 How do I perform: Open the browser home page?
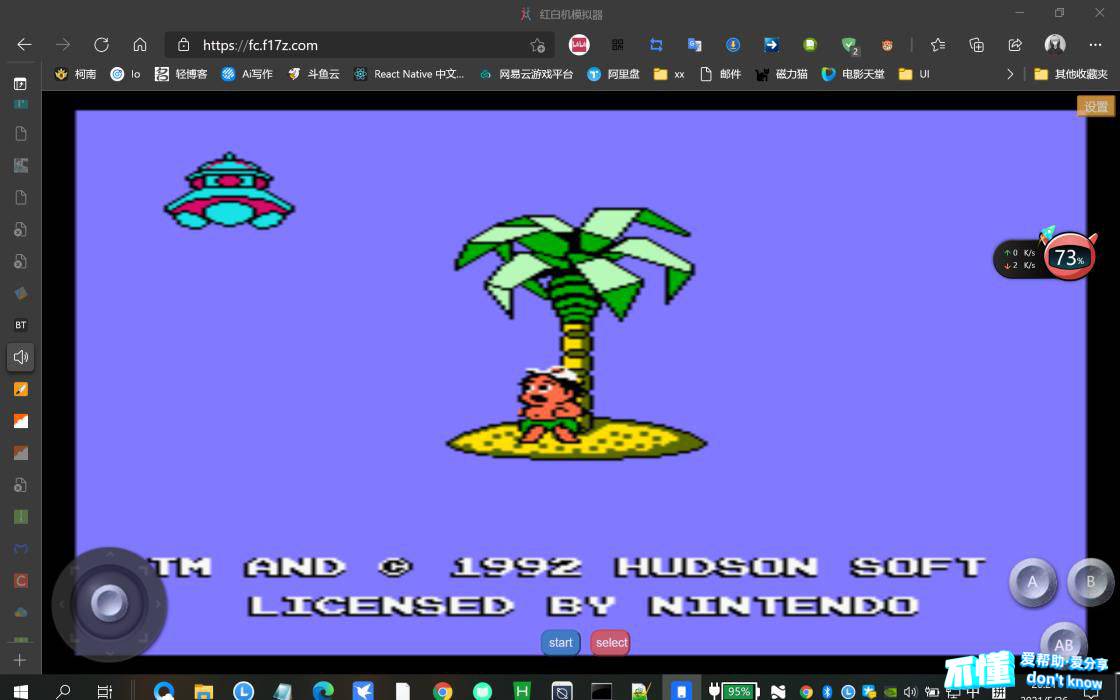(140, 45)
